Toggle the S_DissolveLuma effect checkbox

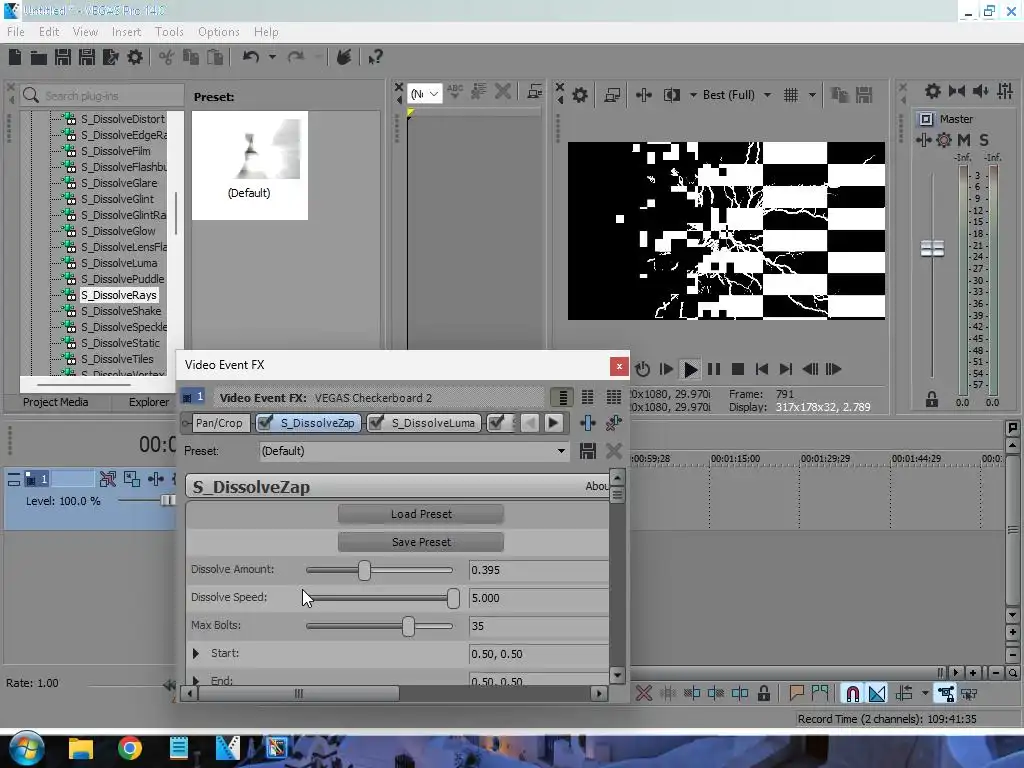[x=376, y=423]
